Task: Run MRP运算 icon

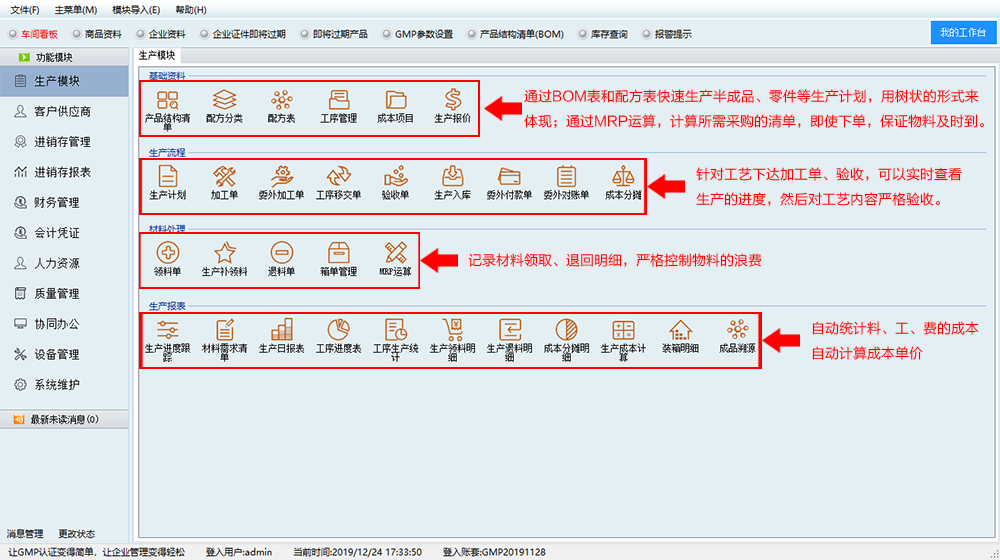Action: (395, 253)
